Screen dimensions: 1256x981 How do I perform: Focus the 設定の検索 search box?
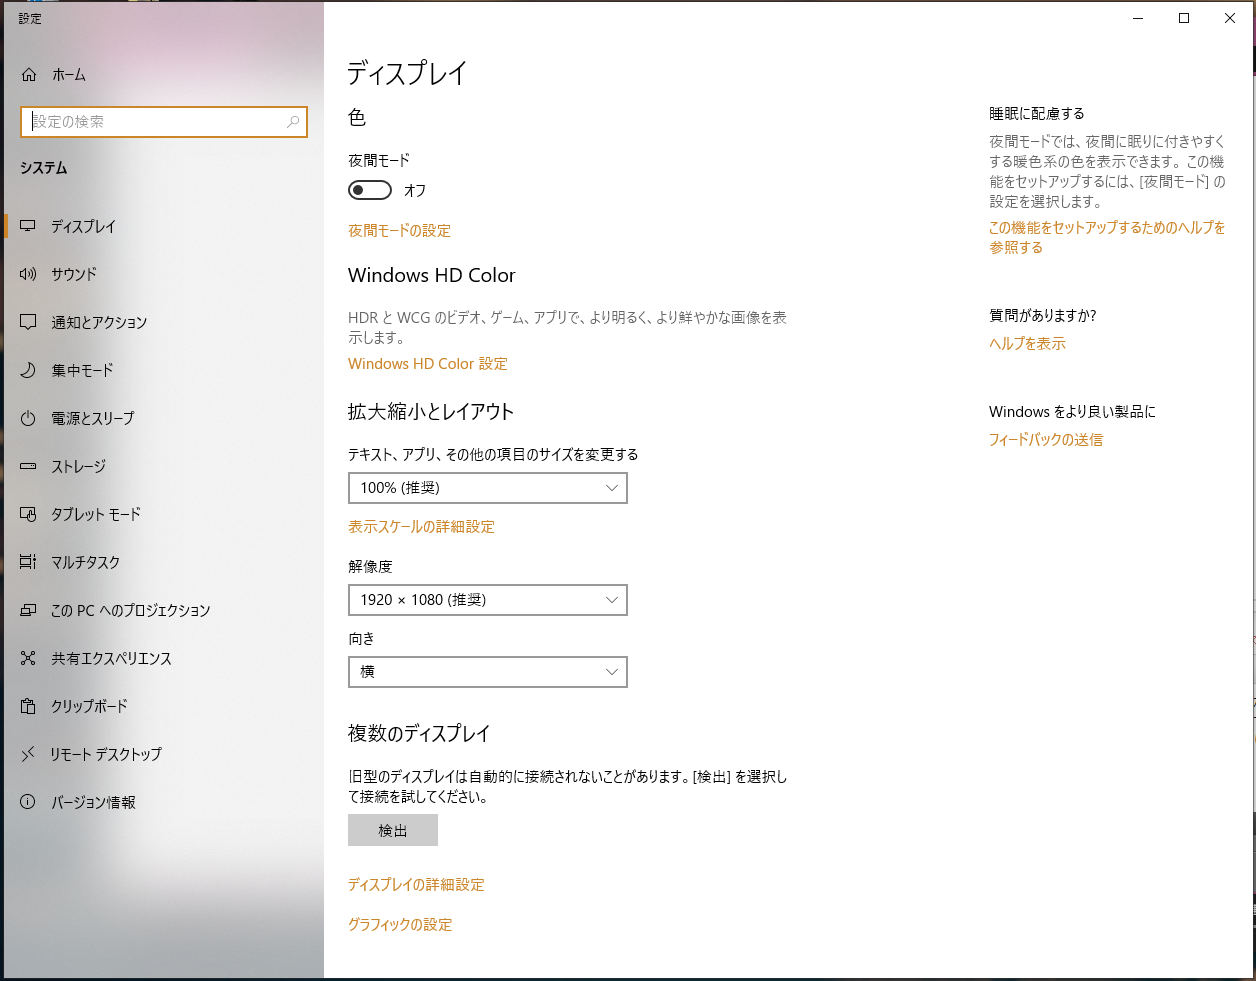pyautogui.click(x=164, y=122)
